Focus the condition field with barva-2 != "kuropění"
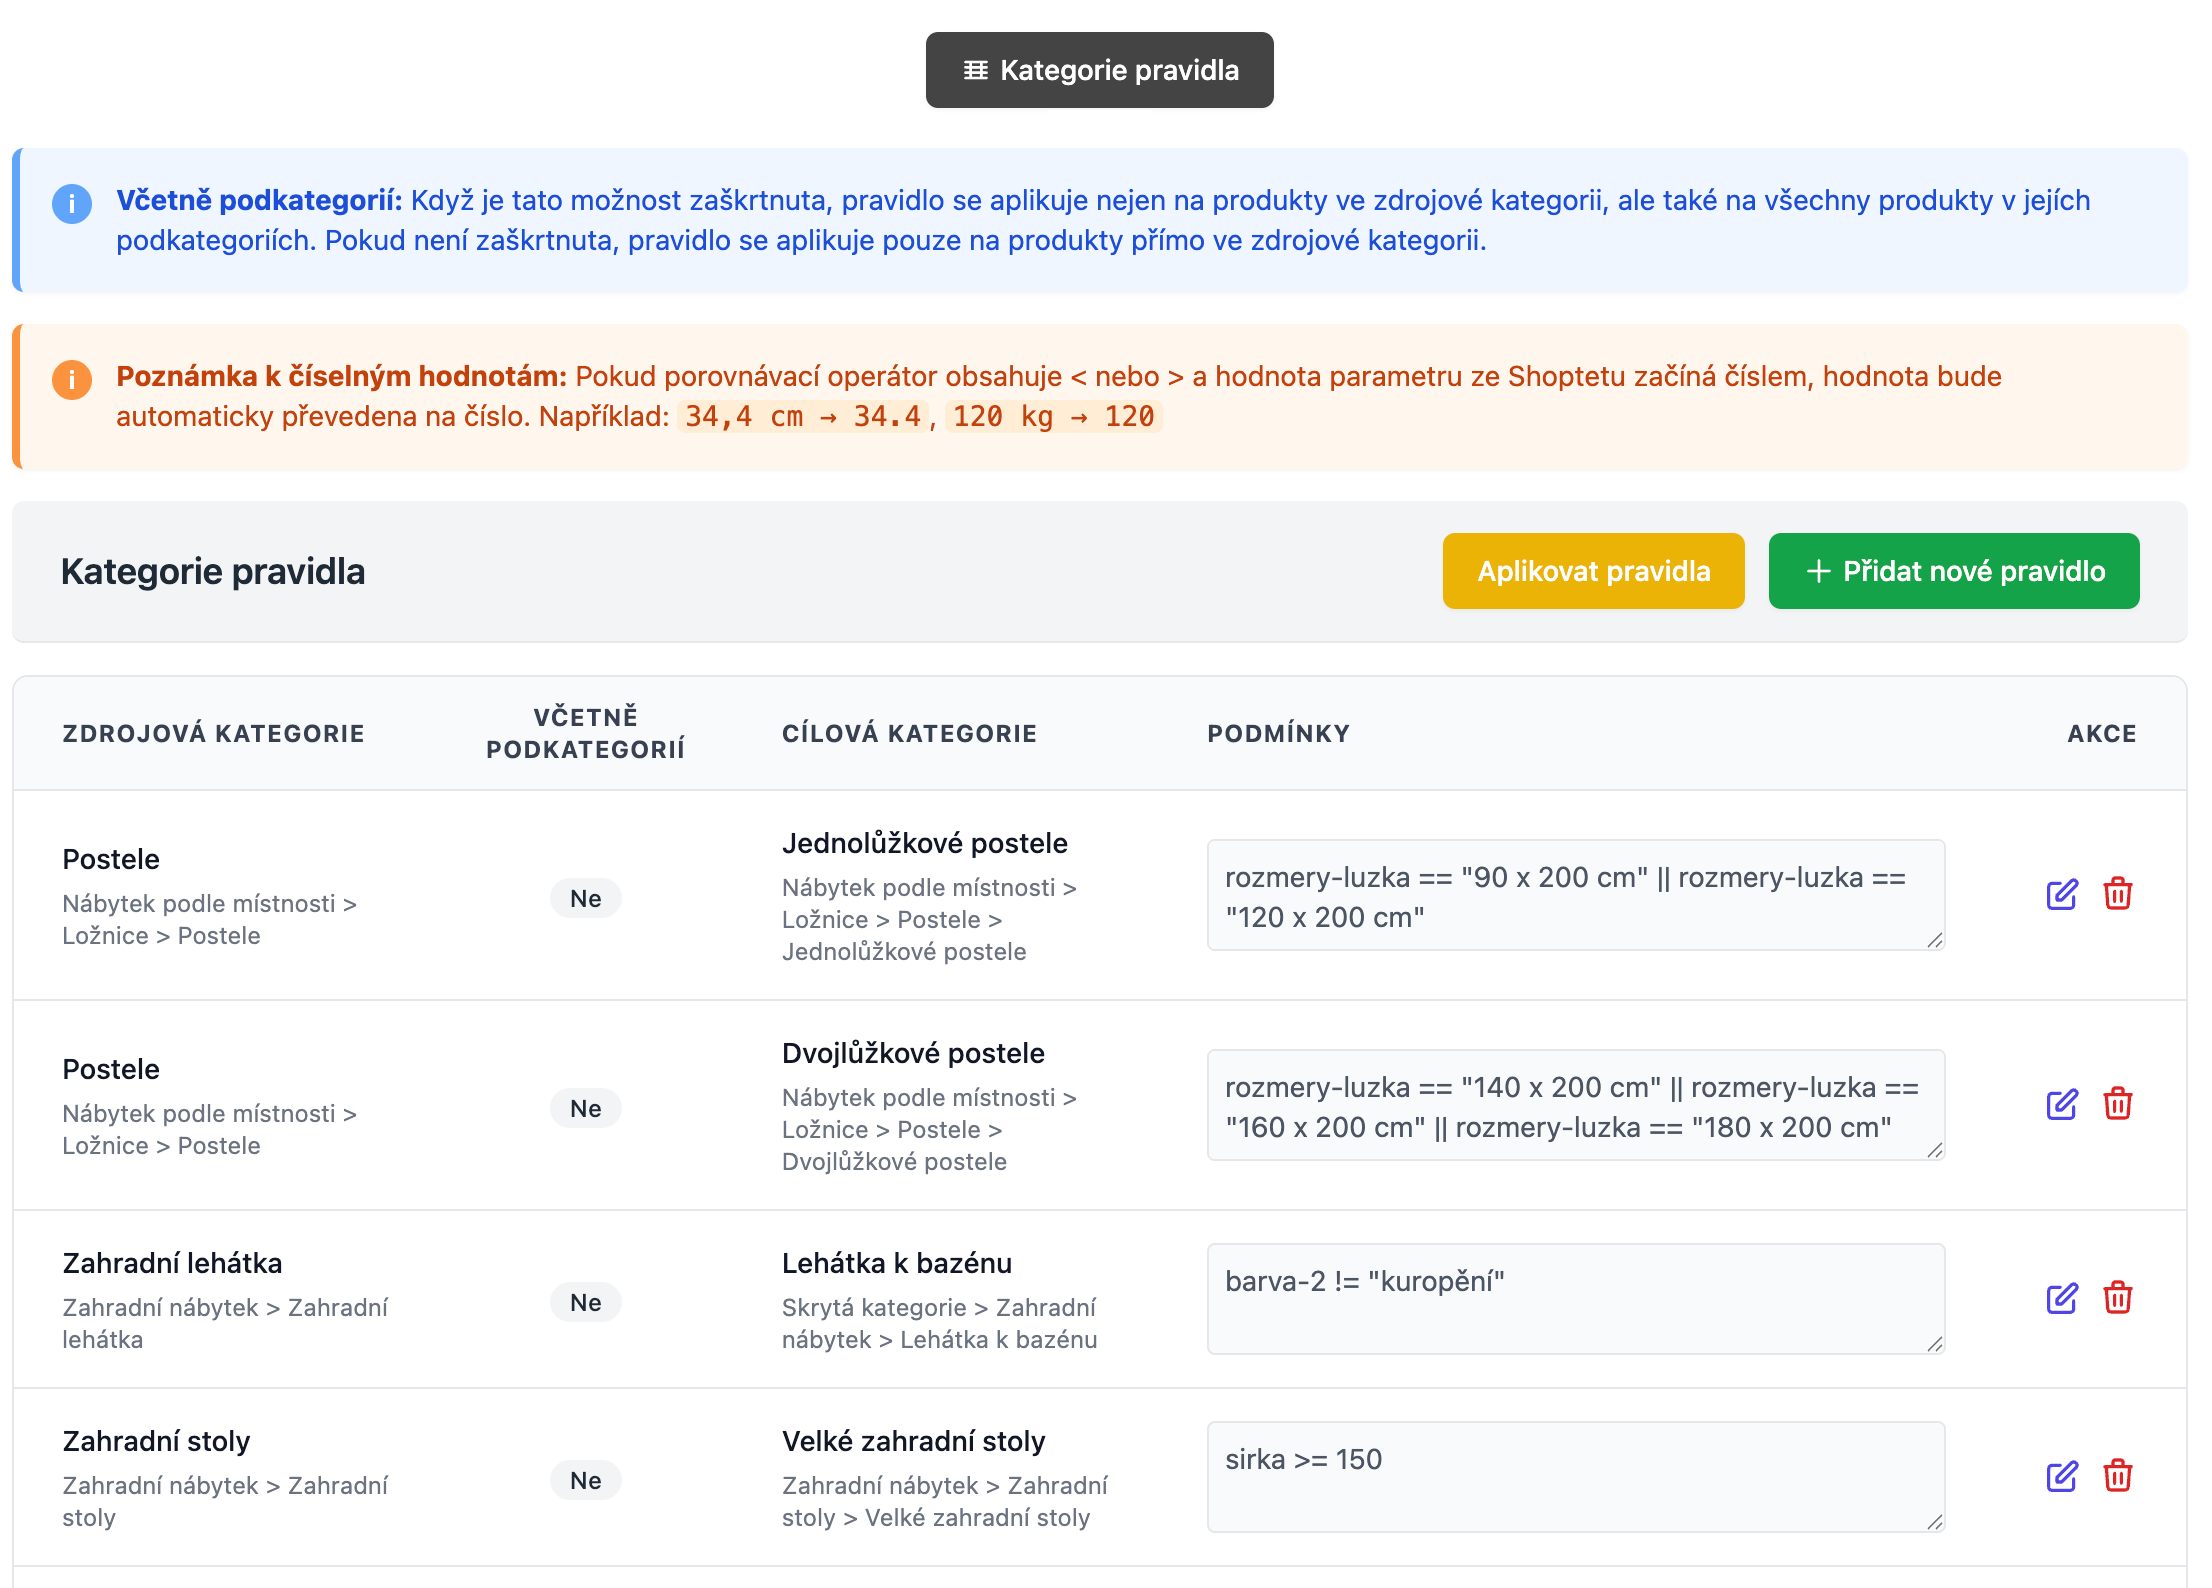Screen dimensions: 2212x1588 click(1574, 1298)
